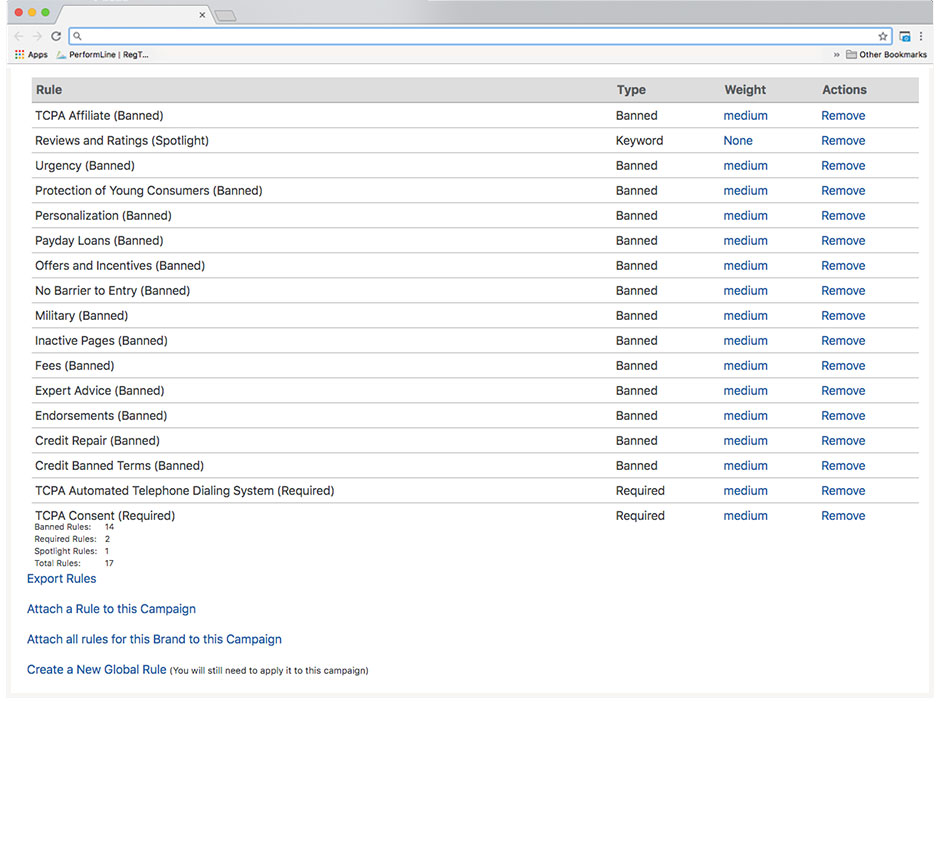Select the Banned Rules count line
The height and width of the screenshot is (863, 940).
tap(74, 527)
